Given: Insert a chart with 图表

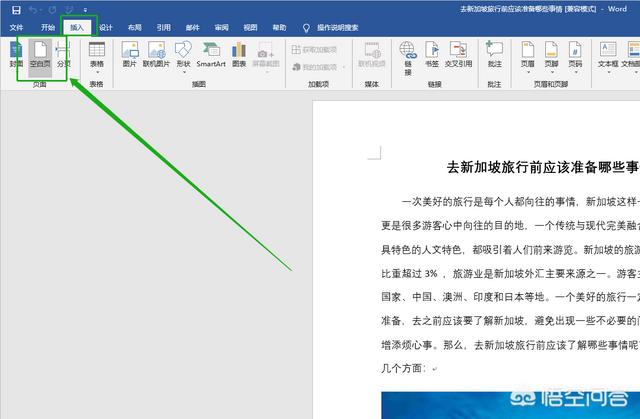Looking at the screenshot, I should pos(239,54).
